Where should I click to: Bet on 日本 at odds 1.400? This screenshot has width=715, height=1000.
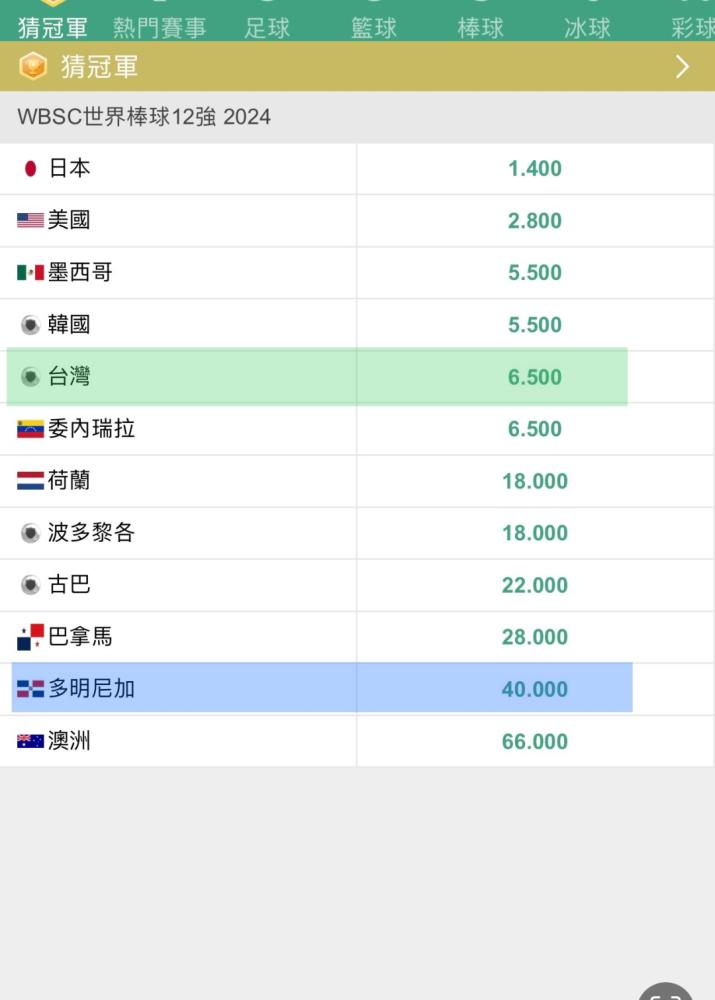tap(534, 168)
